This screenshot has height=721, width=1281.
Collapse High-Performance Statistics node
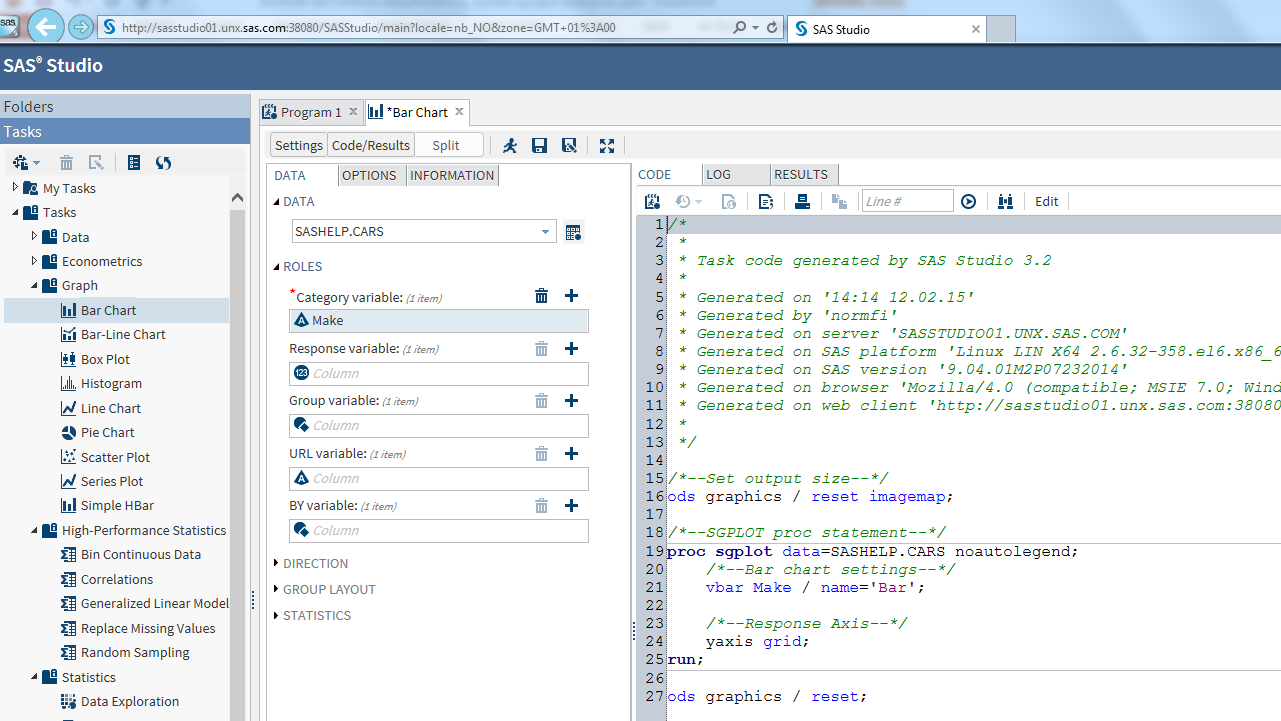tap(34, 530)
